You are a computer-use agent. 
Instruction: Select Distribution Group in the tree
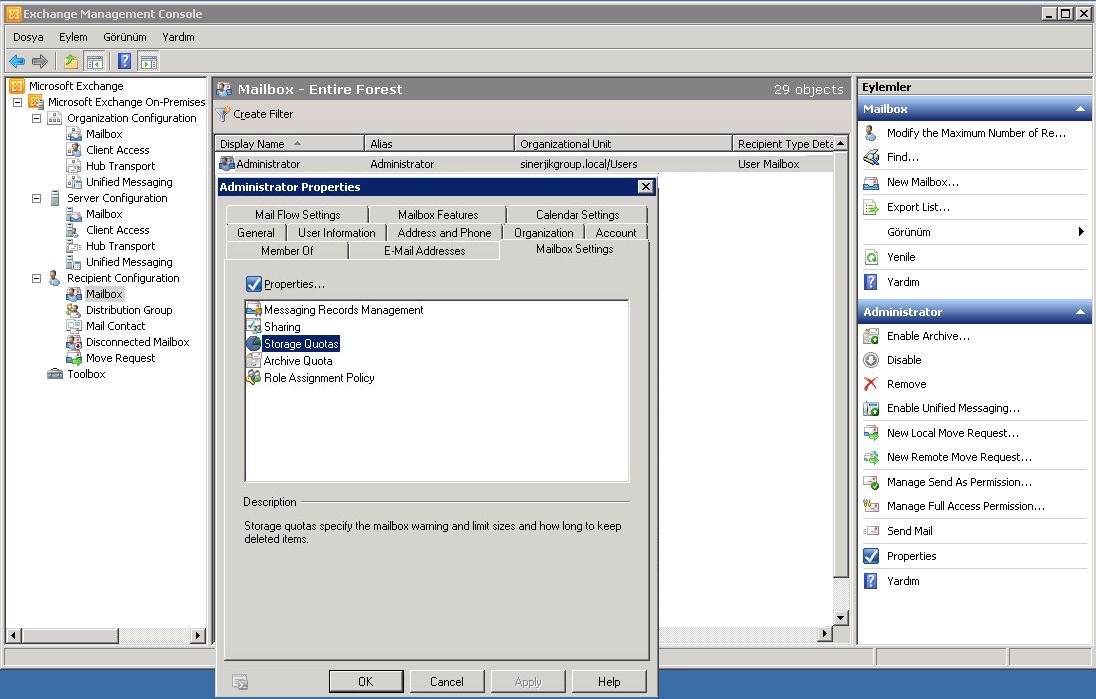(x=129, y=310)
